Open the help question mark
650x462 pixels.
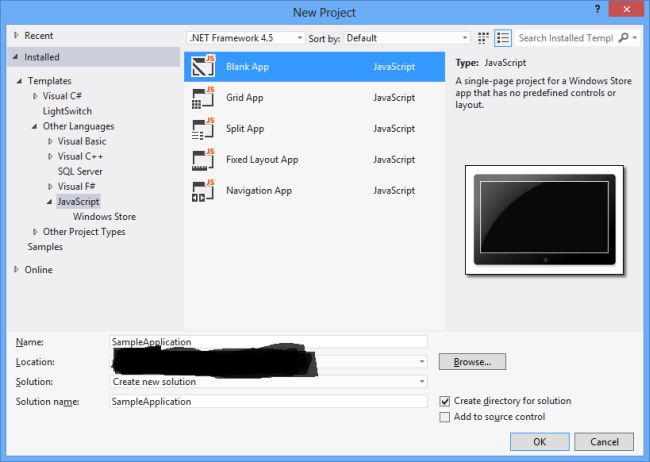point(597,9)
